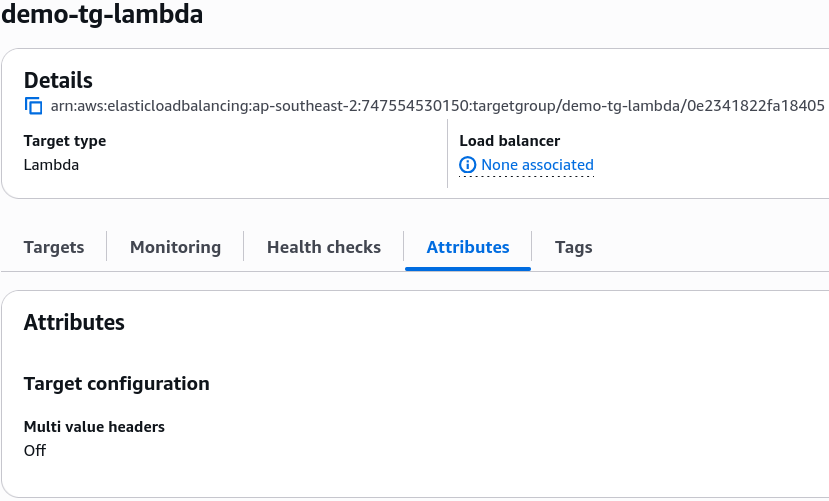Click the dotted underline below None associated

pos(527,177)
